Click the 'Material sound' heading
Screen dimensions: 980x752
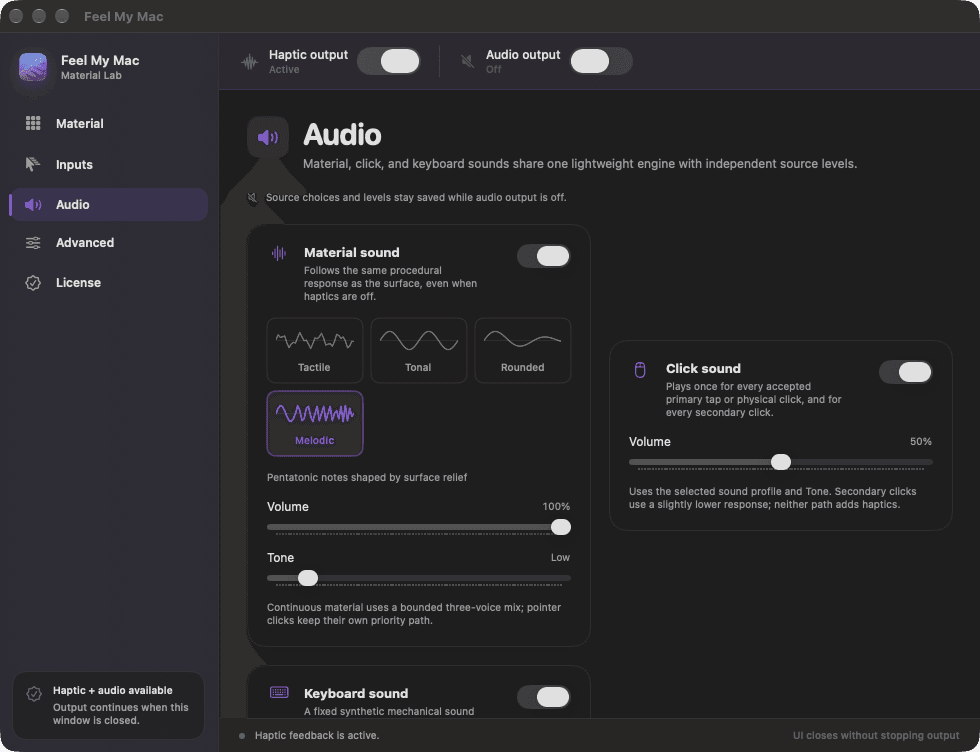tap(351, 253)
